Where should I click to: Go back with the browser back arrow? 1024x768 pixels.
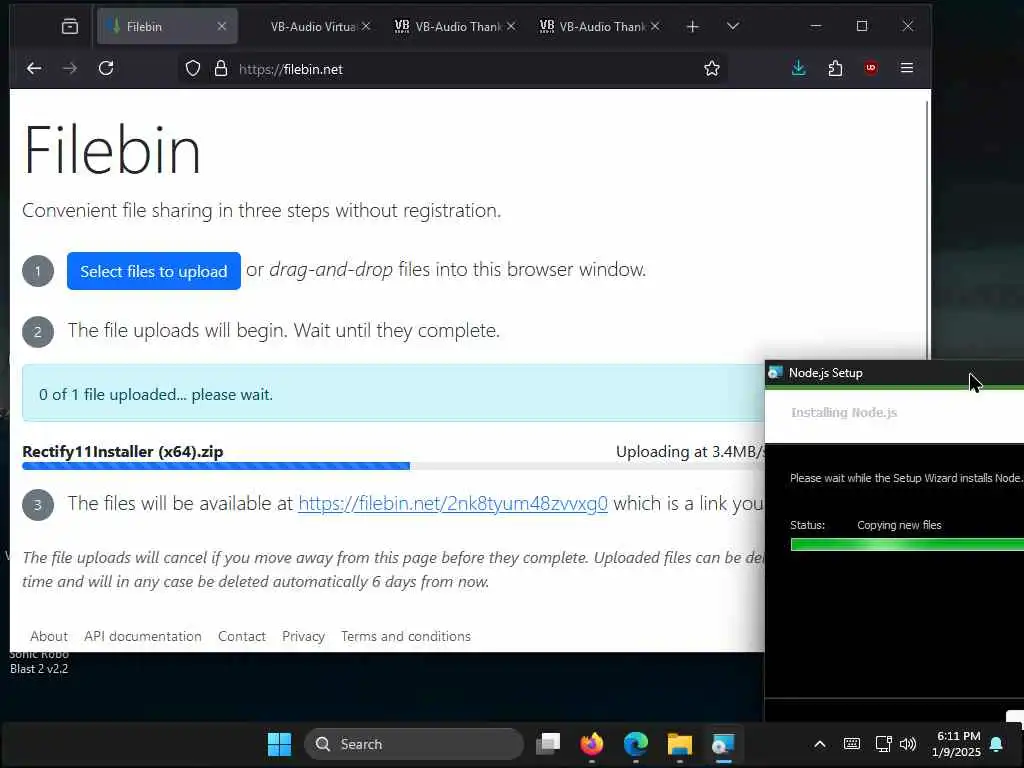click(x=34, y=68)
